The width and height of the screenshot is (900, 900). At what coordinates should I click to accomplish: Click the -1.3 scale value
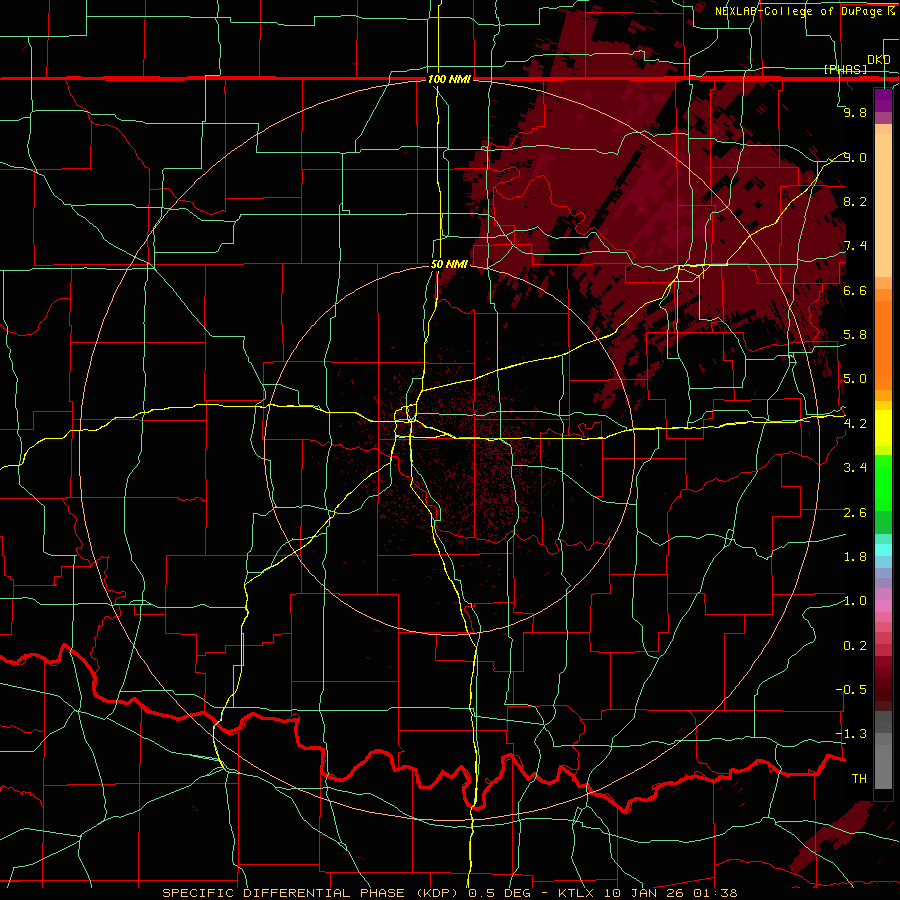(852, 734)
